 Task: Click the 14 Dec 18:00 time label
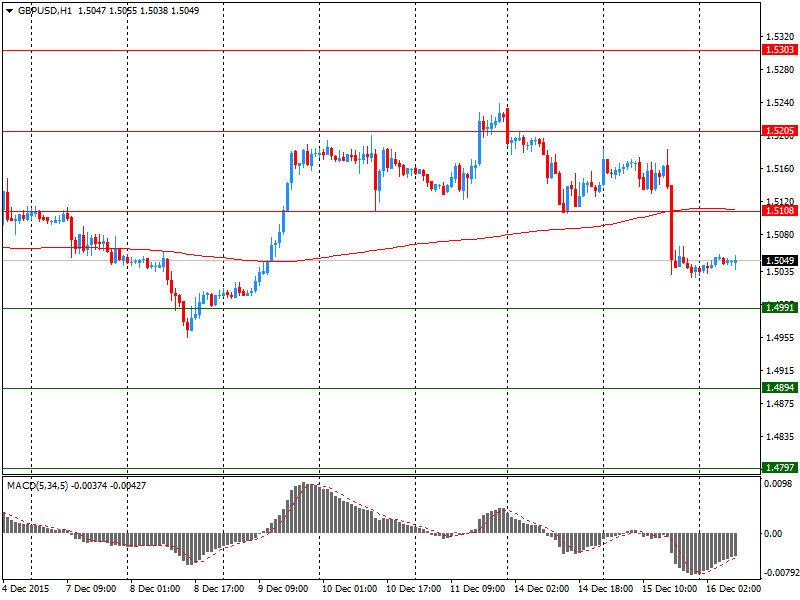606,589
